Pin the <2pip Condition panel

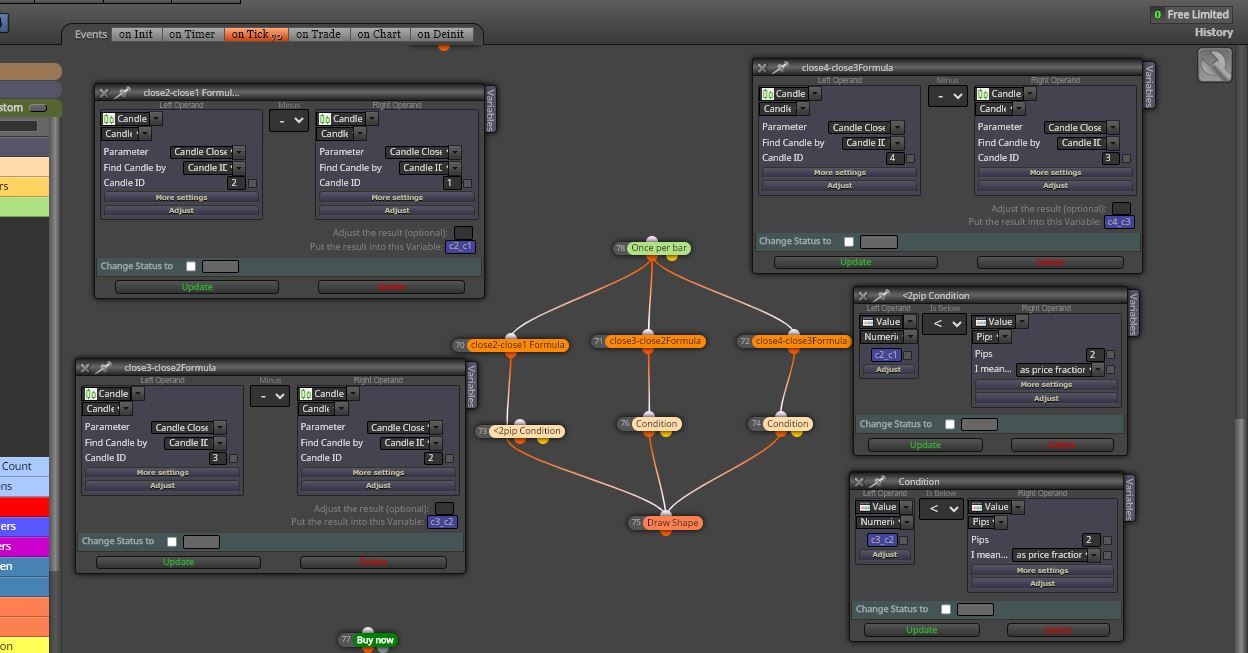pos(882,295)
